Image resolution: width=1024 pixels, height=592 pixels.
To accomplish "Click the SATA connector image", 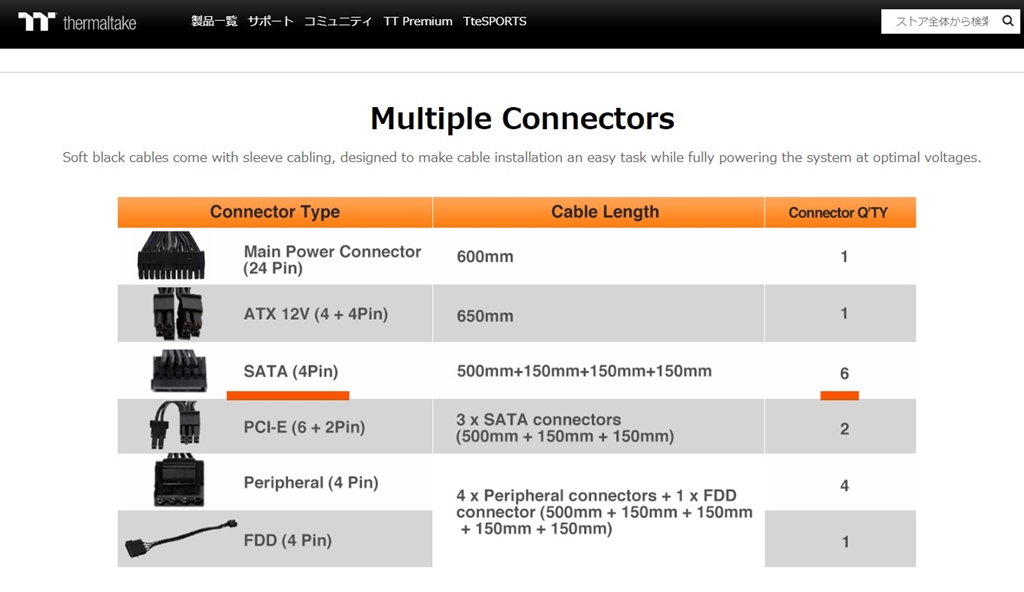I will pos(178,371).
